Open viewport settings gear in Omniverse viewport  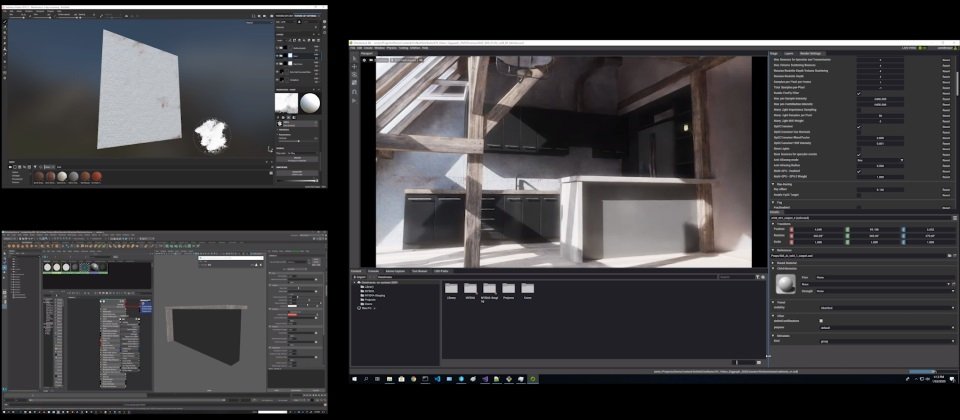364,60
